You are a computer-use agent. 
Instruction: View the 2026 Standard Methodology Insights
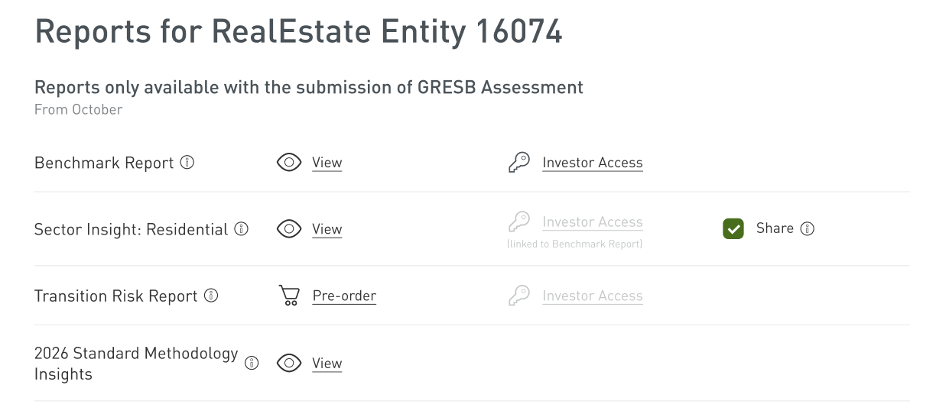327,363
